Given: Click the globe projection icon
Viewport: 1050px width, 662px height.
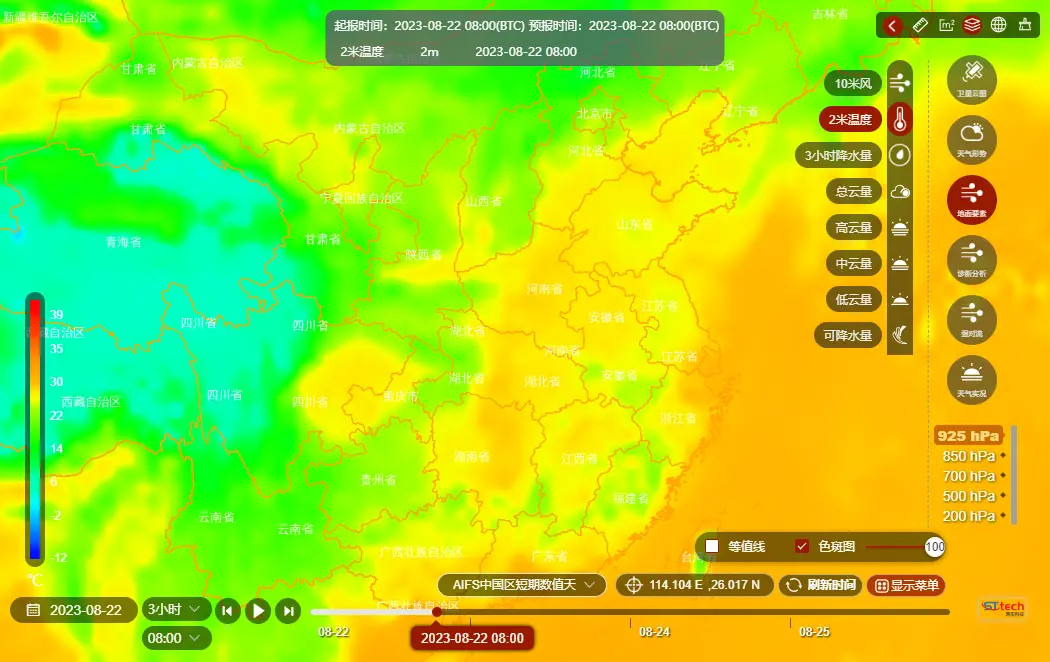Looking at the screenshot, I should [x=997, y=25].
